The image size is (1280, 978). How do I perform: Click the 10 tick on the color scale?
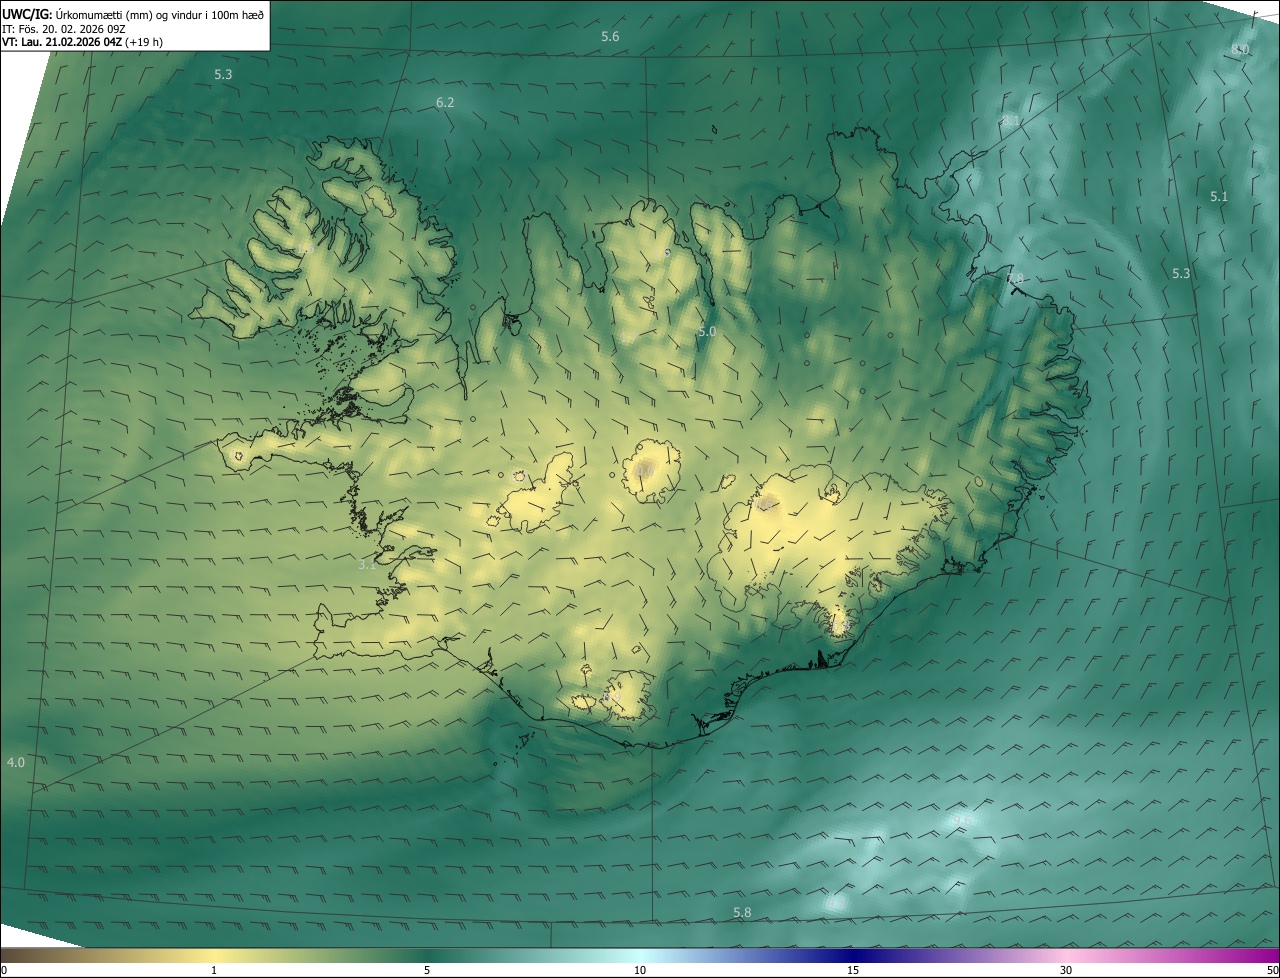pyautogui.click(x=640, y=970)
